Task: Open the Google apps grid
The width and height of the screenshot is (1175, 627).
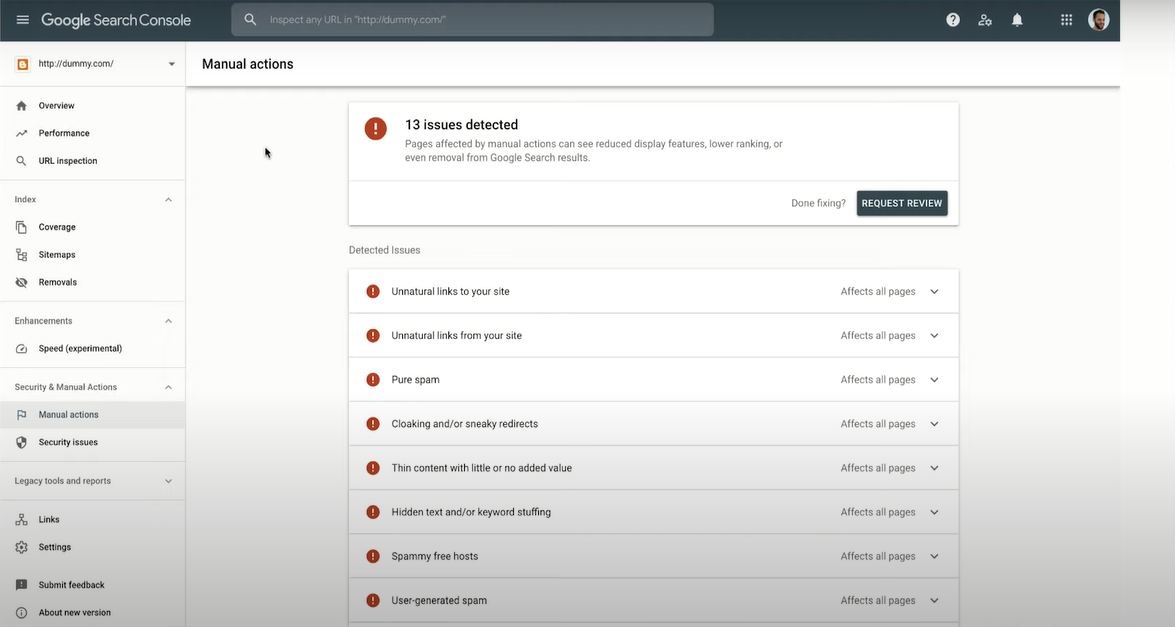Action: click(x=1066, y=18)
